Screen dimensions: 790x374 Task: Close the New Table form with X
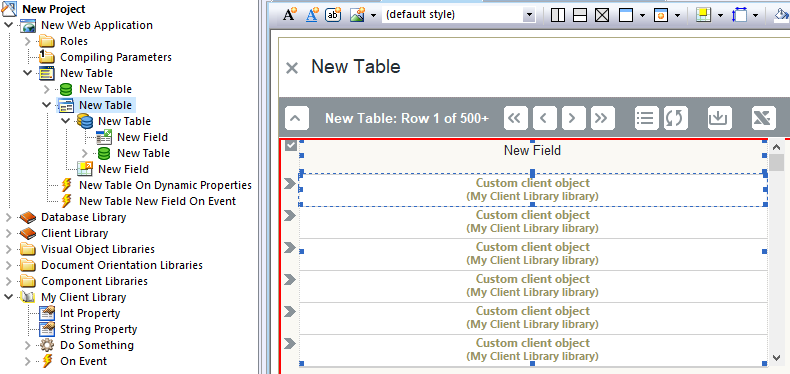[292, 68]
